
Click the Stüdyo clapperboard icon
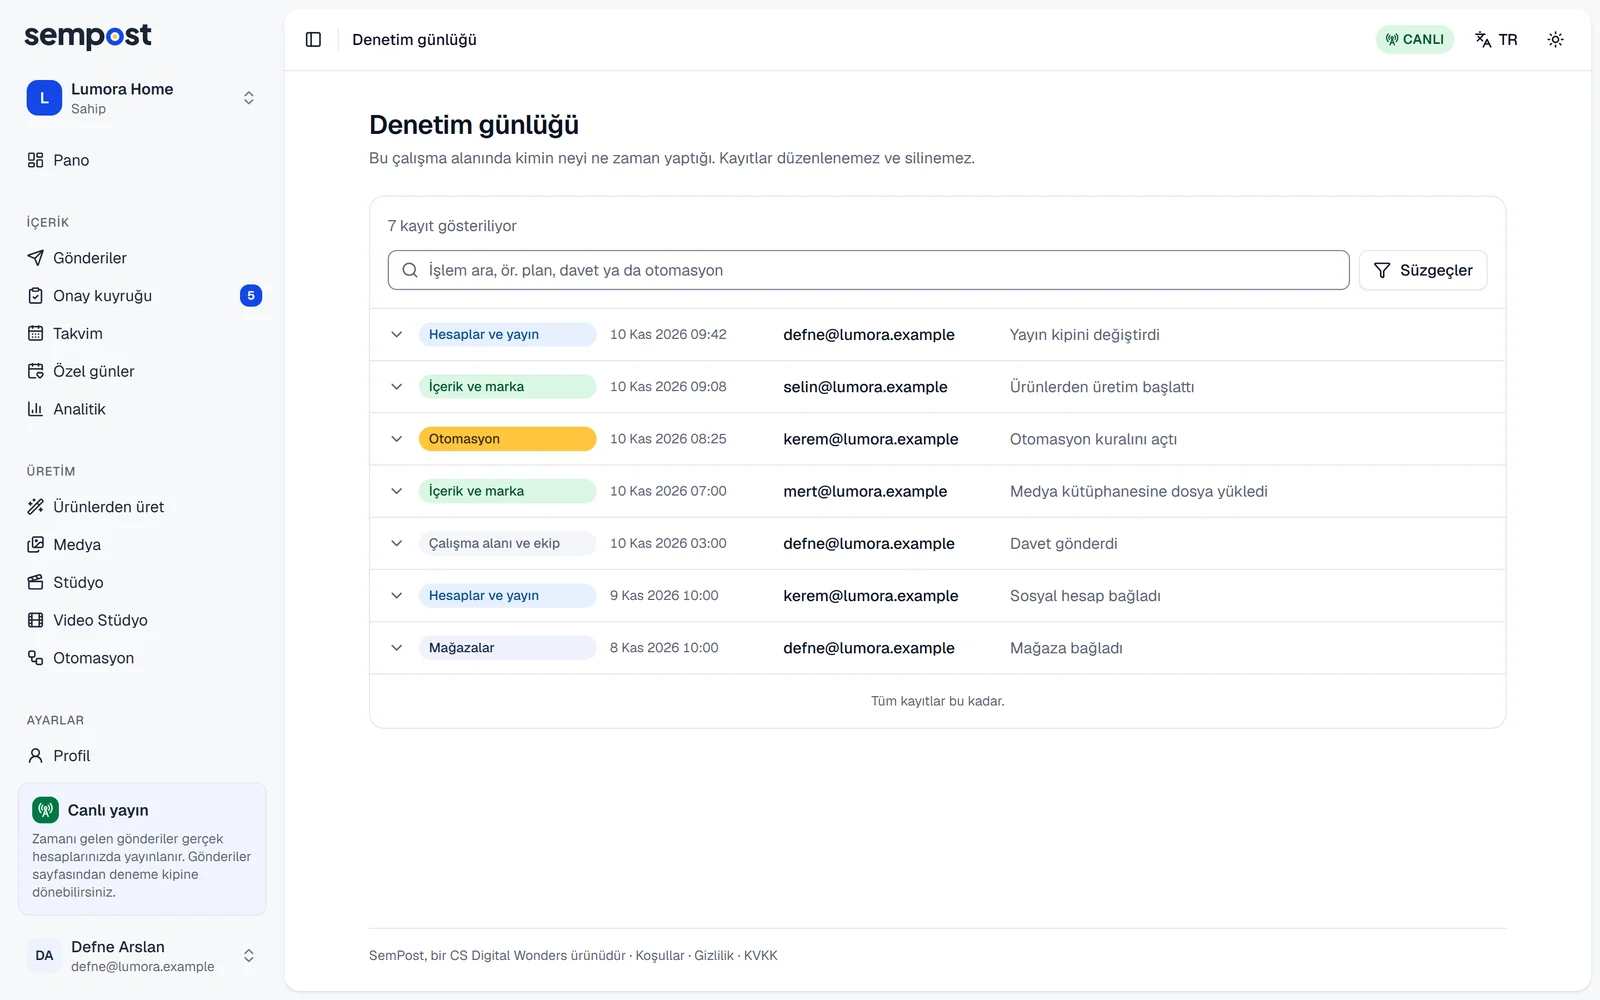click(x=36, y=582)
